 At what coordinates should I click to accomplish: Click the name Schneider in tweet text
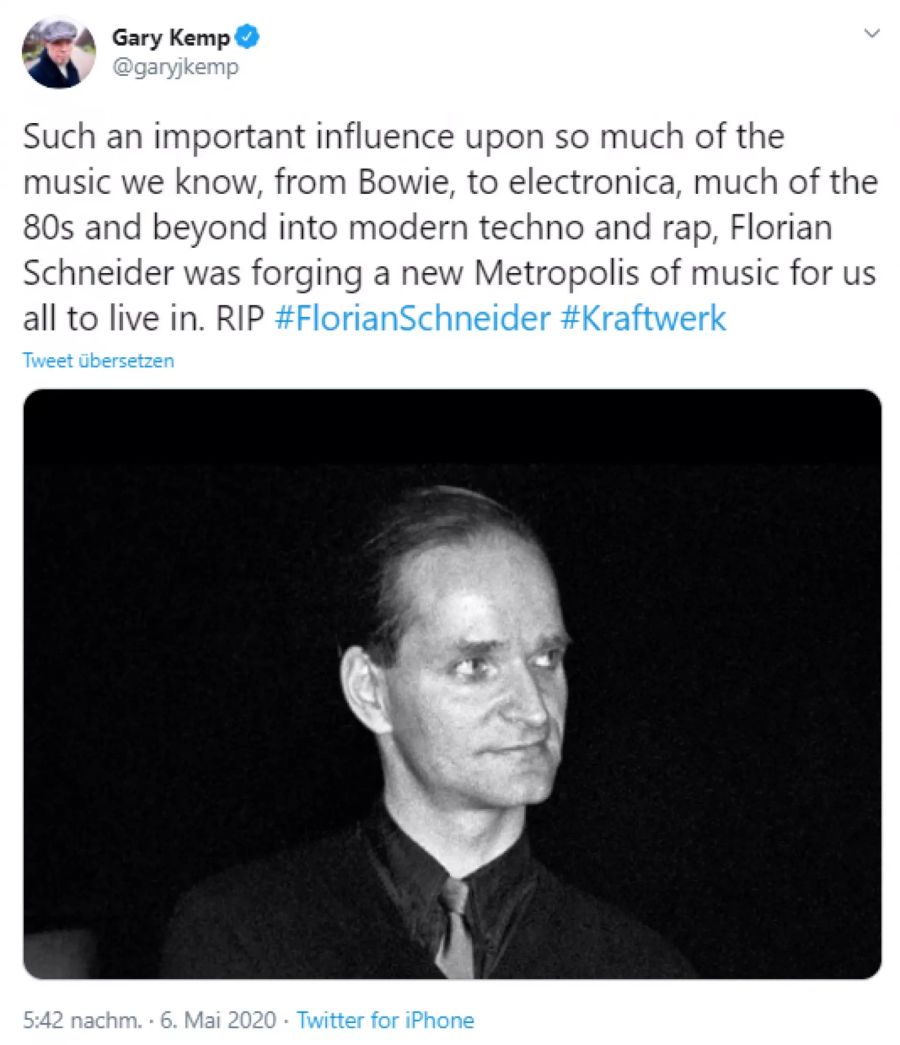102,273
